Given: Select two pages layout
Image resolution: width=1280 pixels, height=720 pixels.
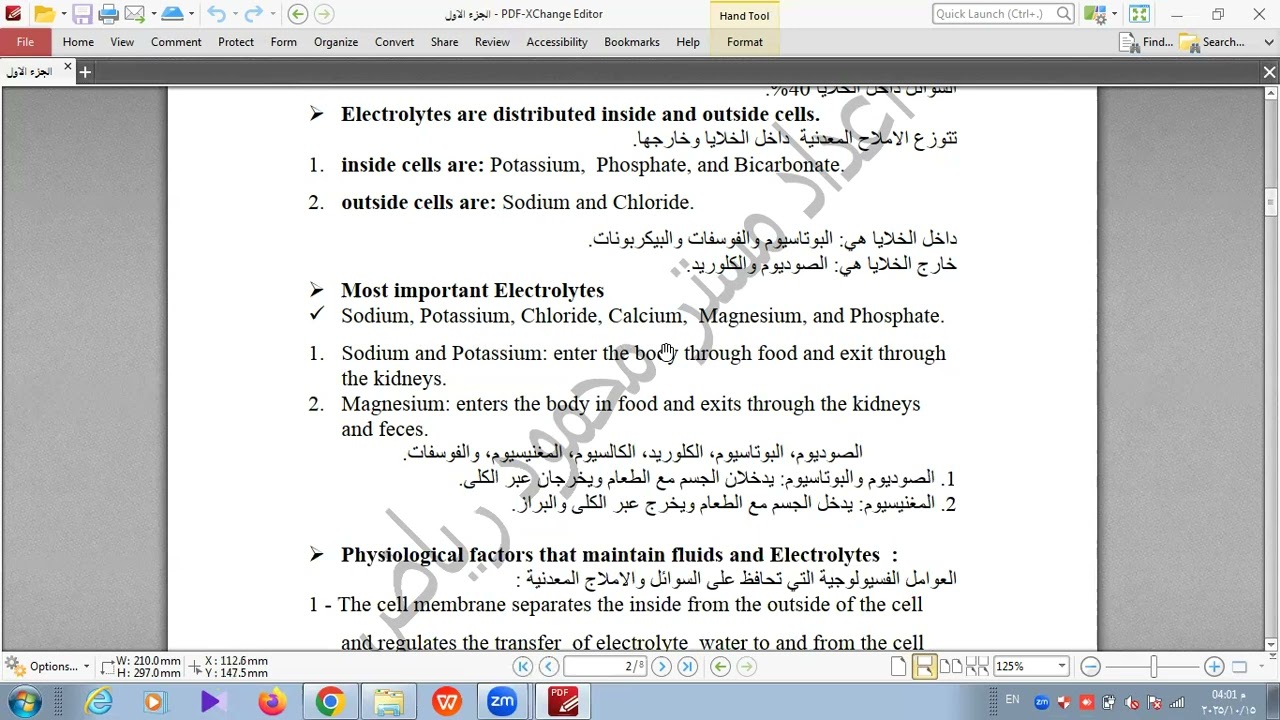Looking at the screenshot, I should 951,666.
